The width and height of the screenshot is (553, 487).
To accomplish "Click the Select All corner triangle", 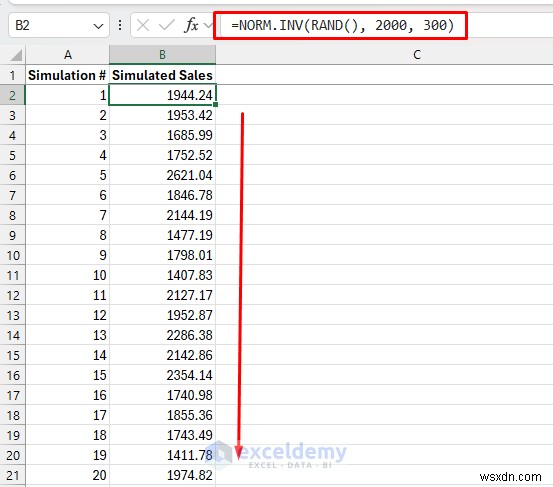I will click(x=16, y=55).
